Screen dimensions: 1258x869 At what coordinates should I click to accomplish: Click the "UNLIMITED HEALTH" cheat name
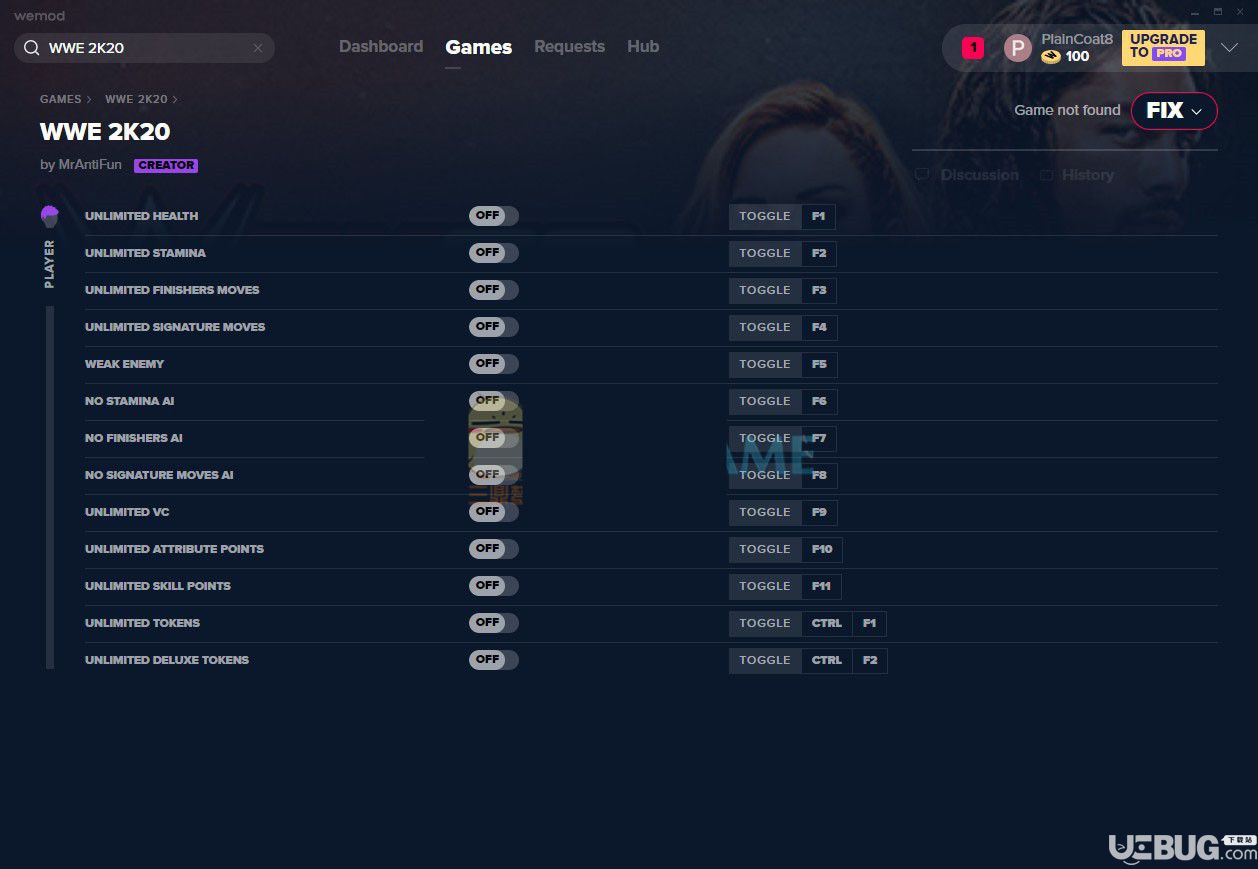pos(141,216)
